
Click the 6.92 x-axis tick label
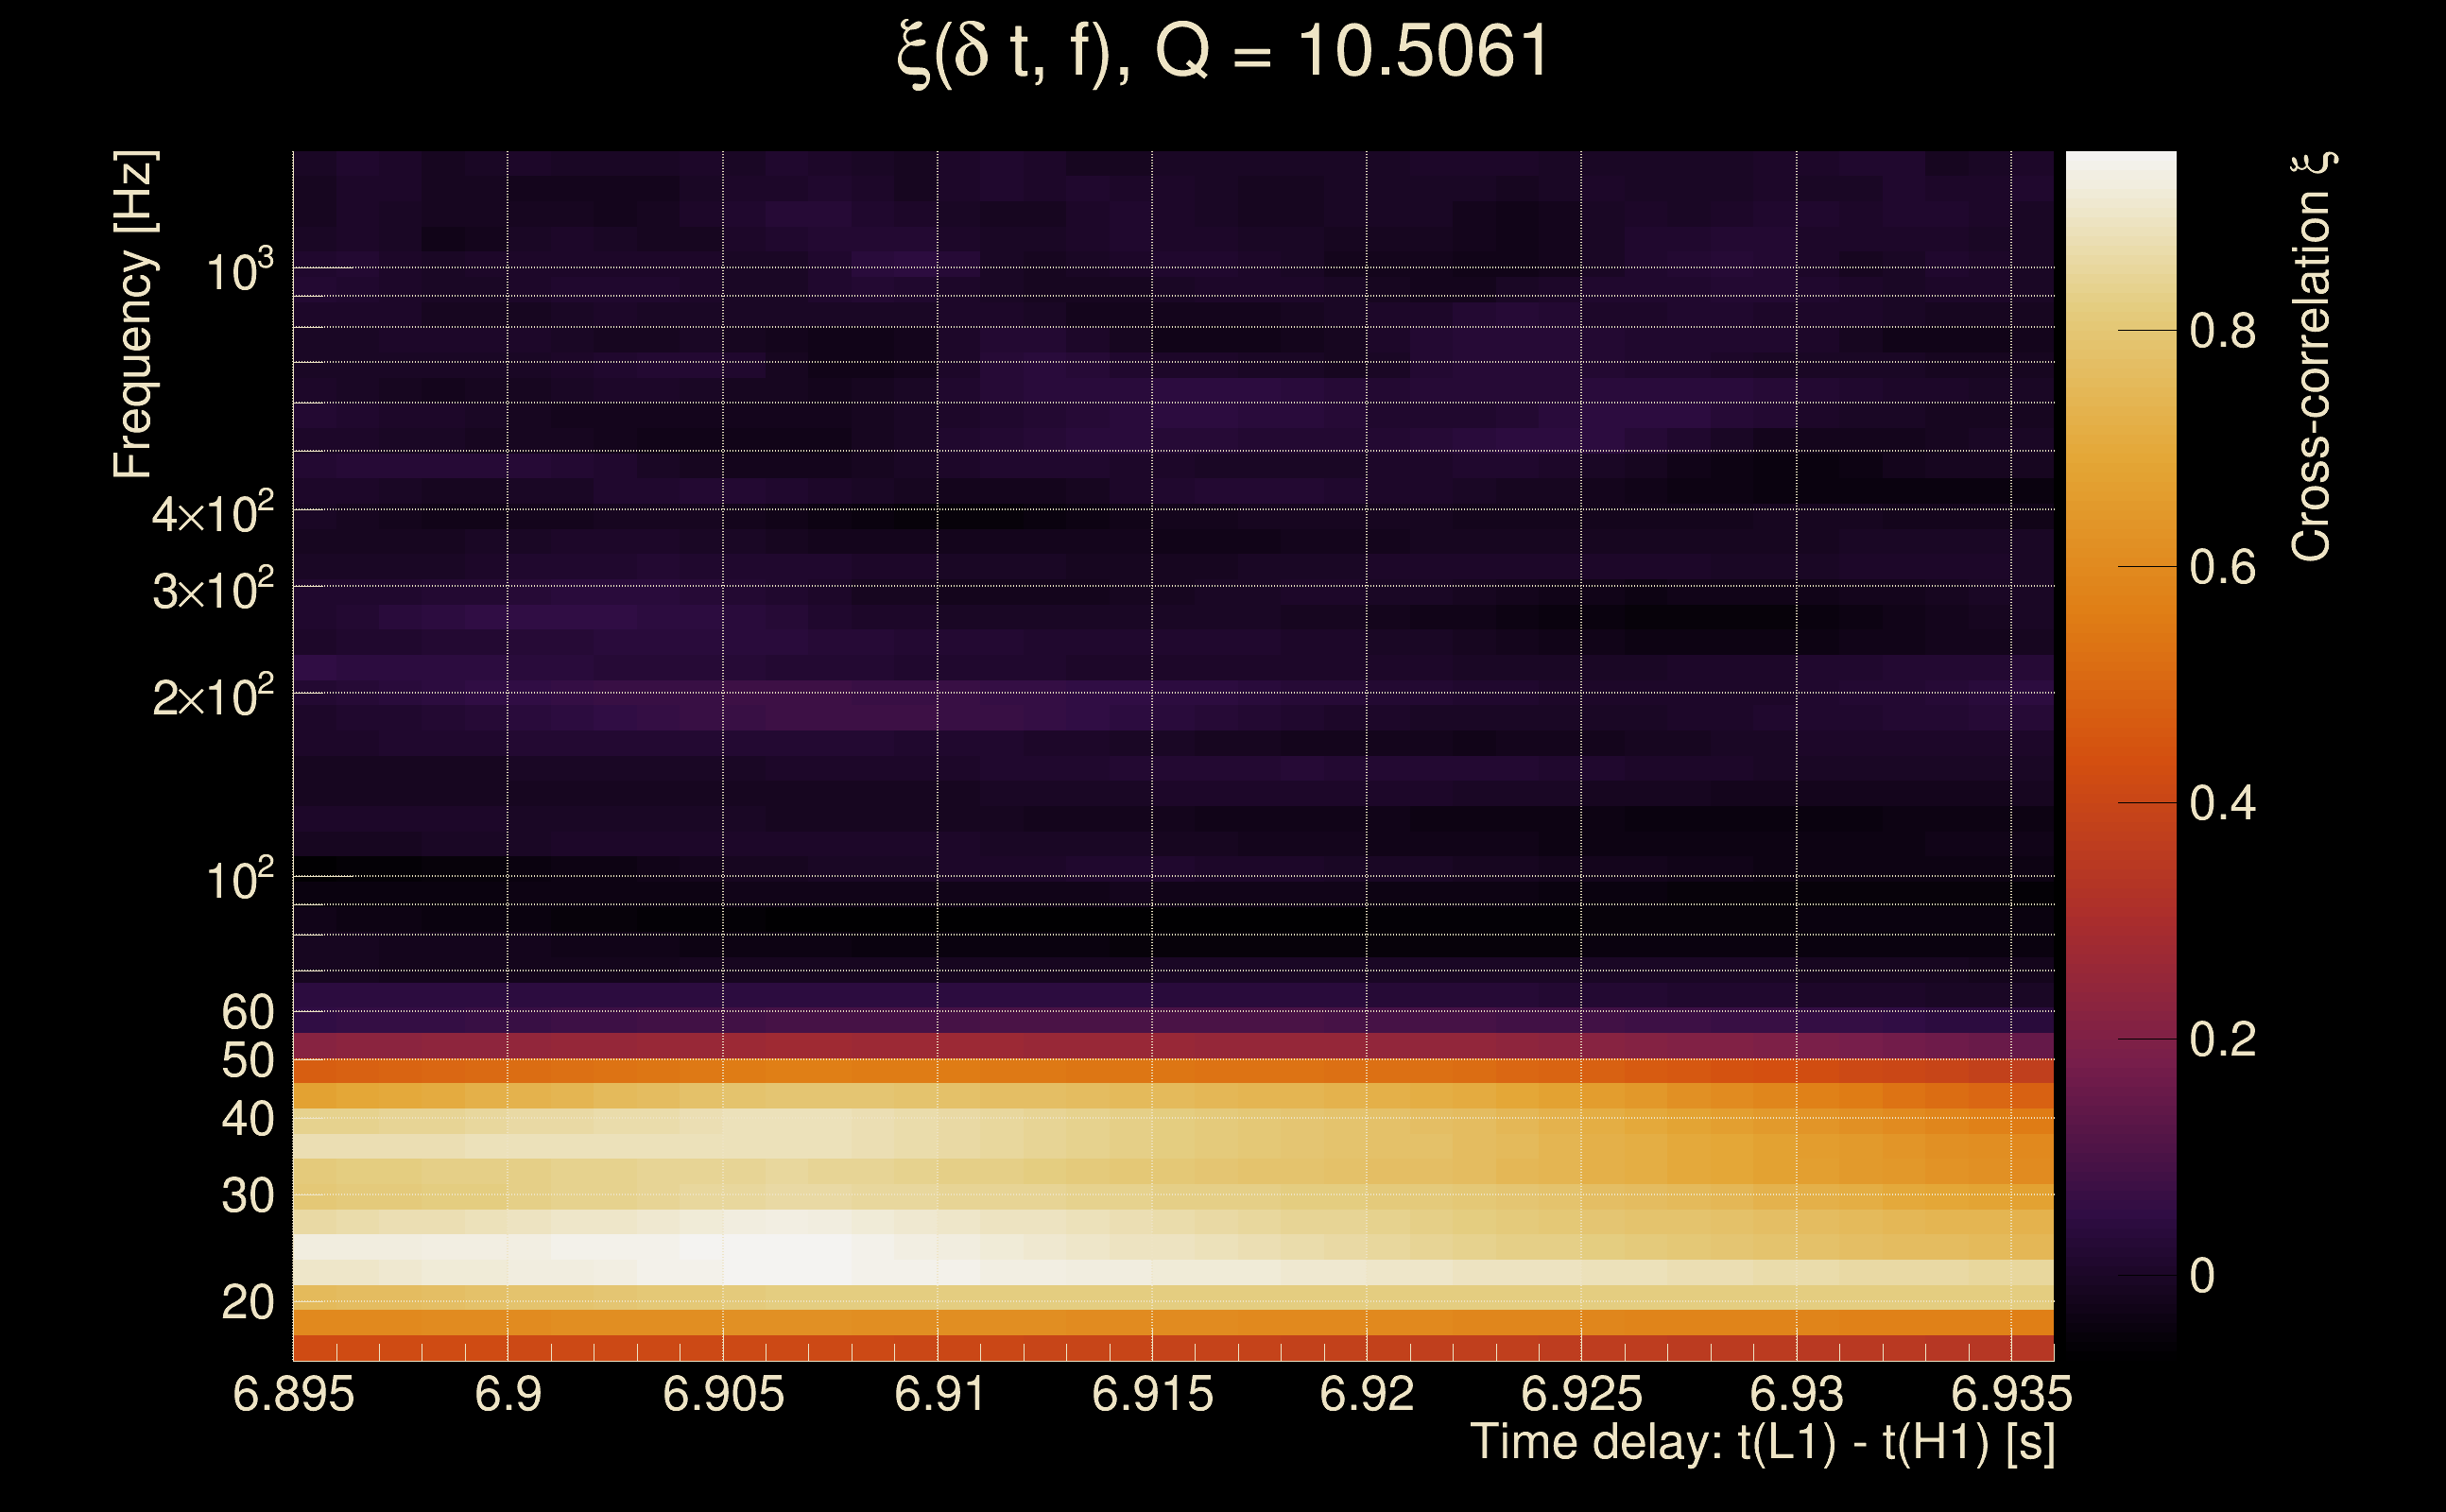(1366, 1394)
